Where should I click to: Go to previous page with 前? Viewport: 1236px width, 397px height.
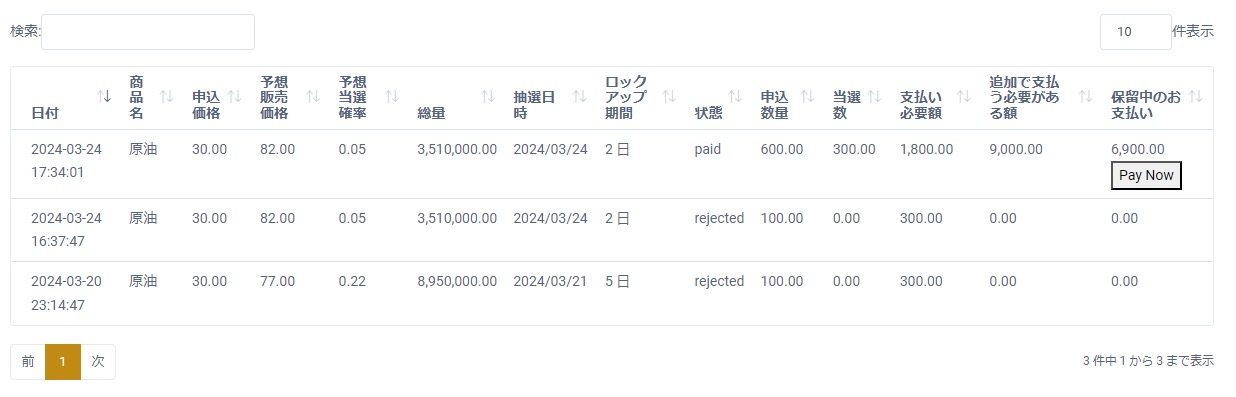point(28,362)
